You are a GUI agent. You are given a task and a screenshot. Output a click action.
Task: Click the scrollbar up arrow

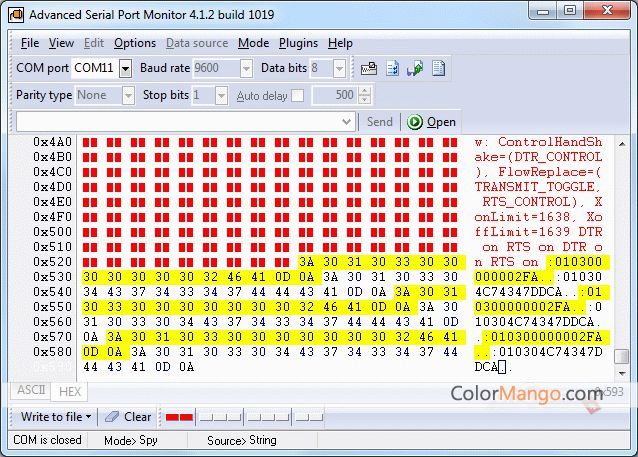622,144
